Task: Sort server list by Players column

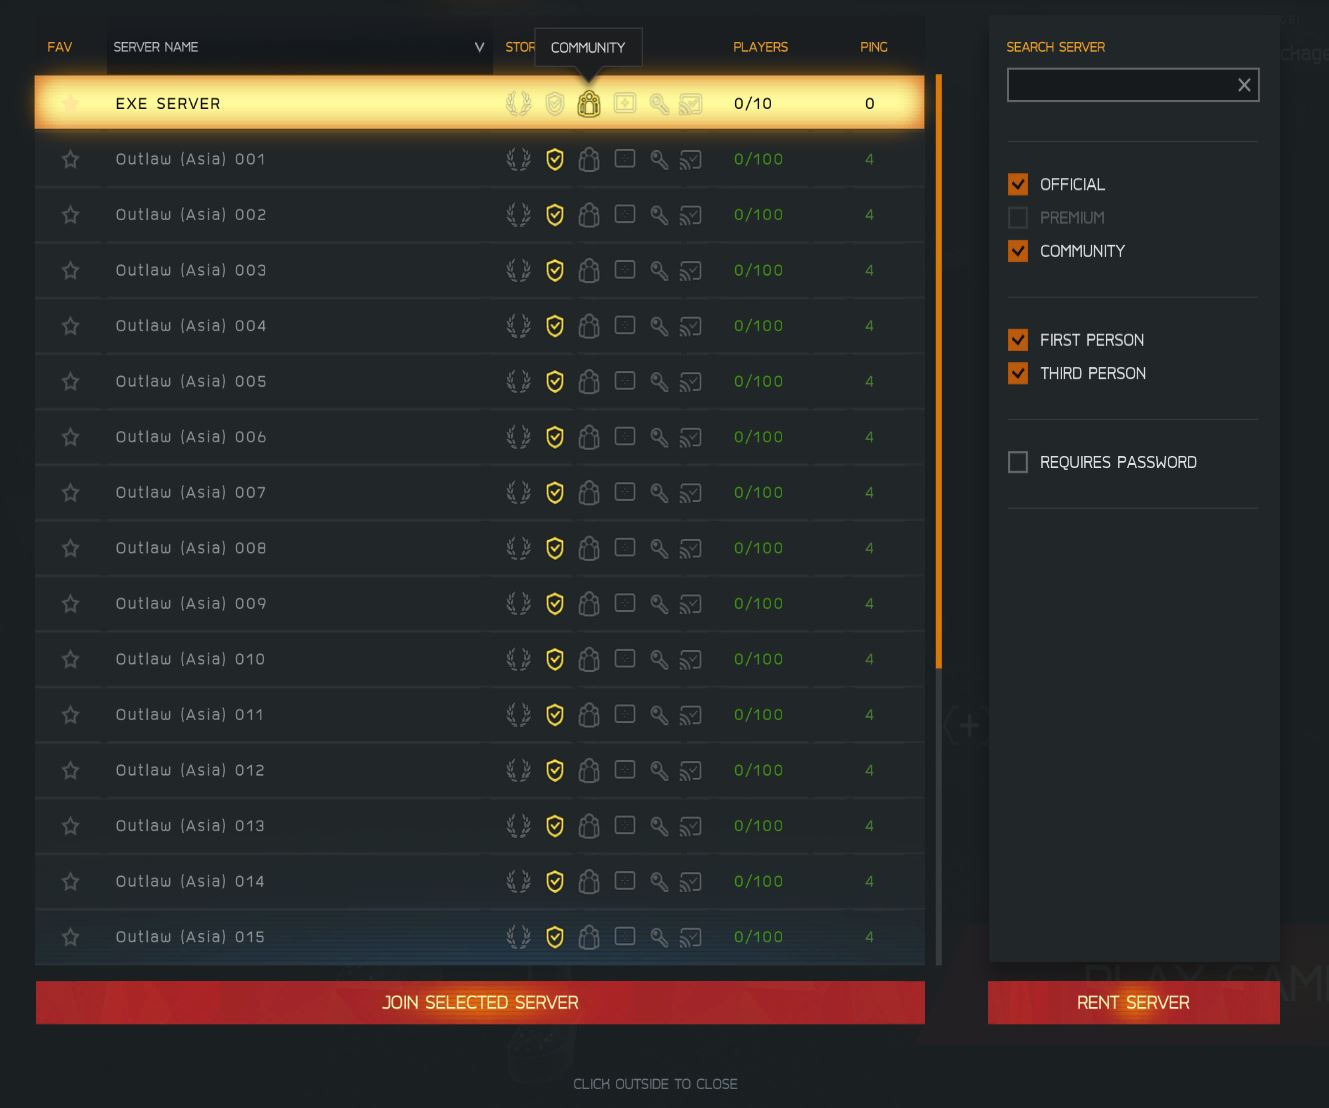Action: point(760,47)
